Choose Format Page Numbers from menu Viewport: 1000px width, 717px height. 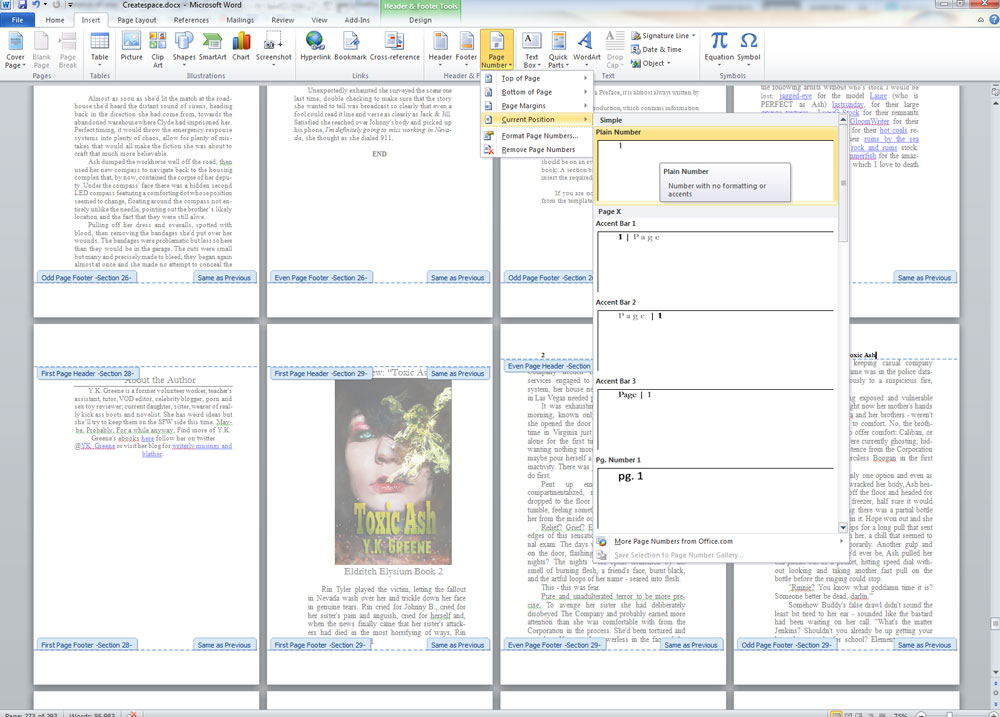tap(539, 136)
